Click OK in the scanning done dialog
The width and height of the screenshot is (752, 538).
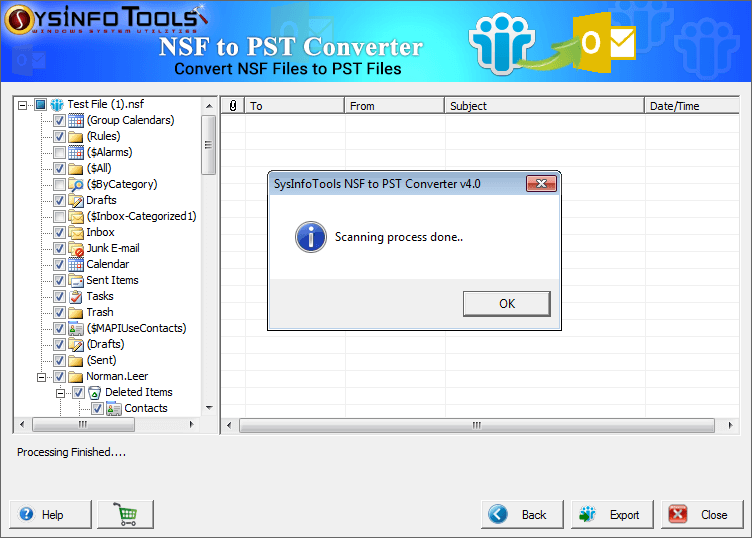click(x=506, y=304)
